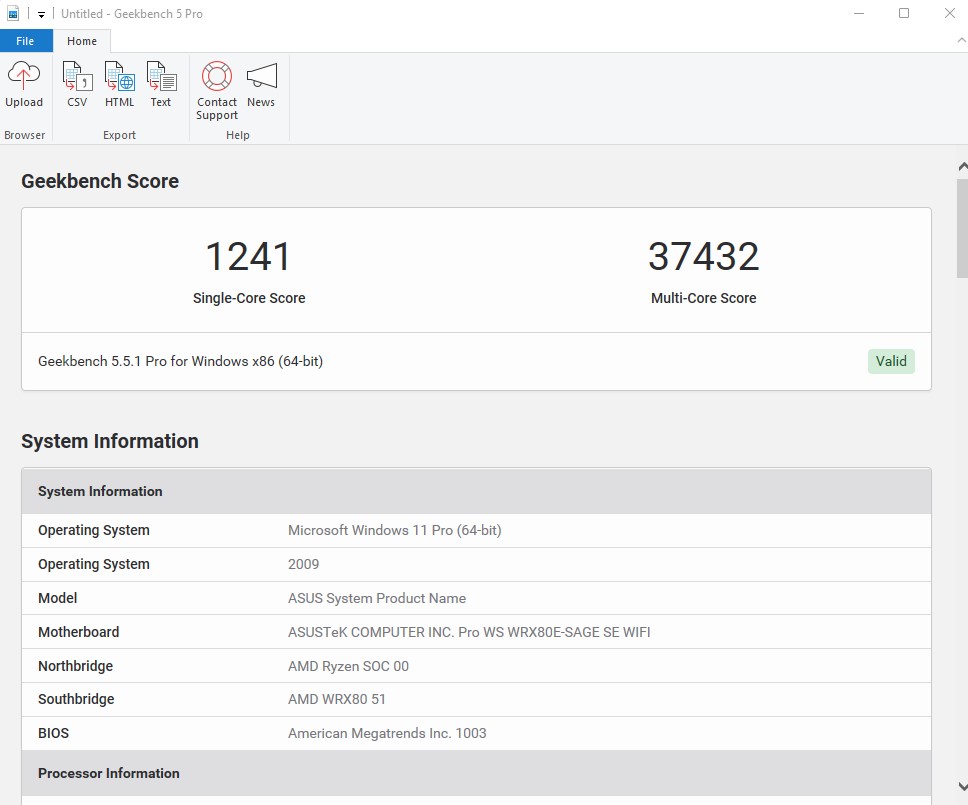Viewport: 968px width, 805px height.
Task: Click the BIOS row label
Action: tap(54, 733)
